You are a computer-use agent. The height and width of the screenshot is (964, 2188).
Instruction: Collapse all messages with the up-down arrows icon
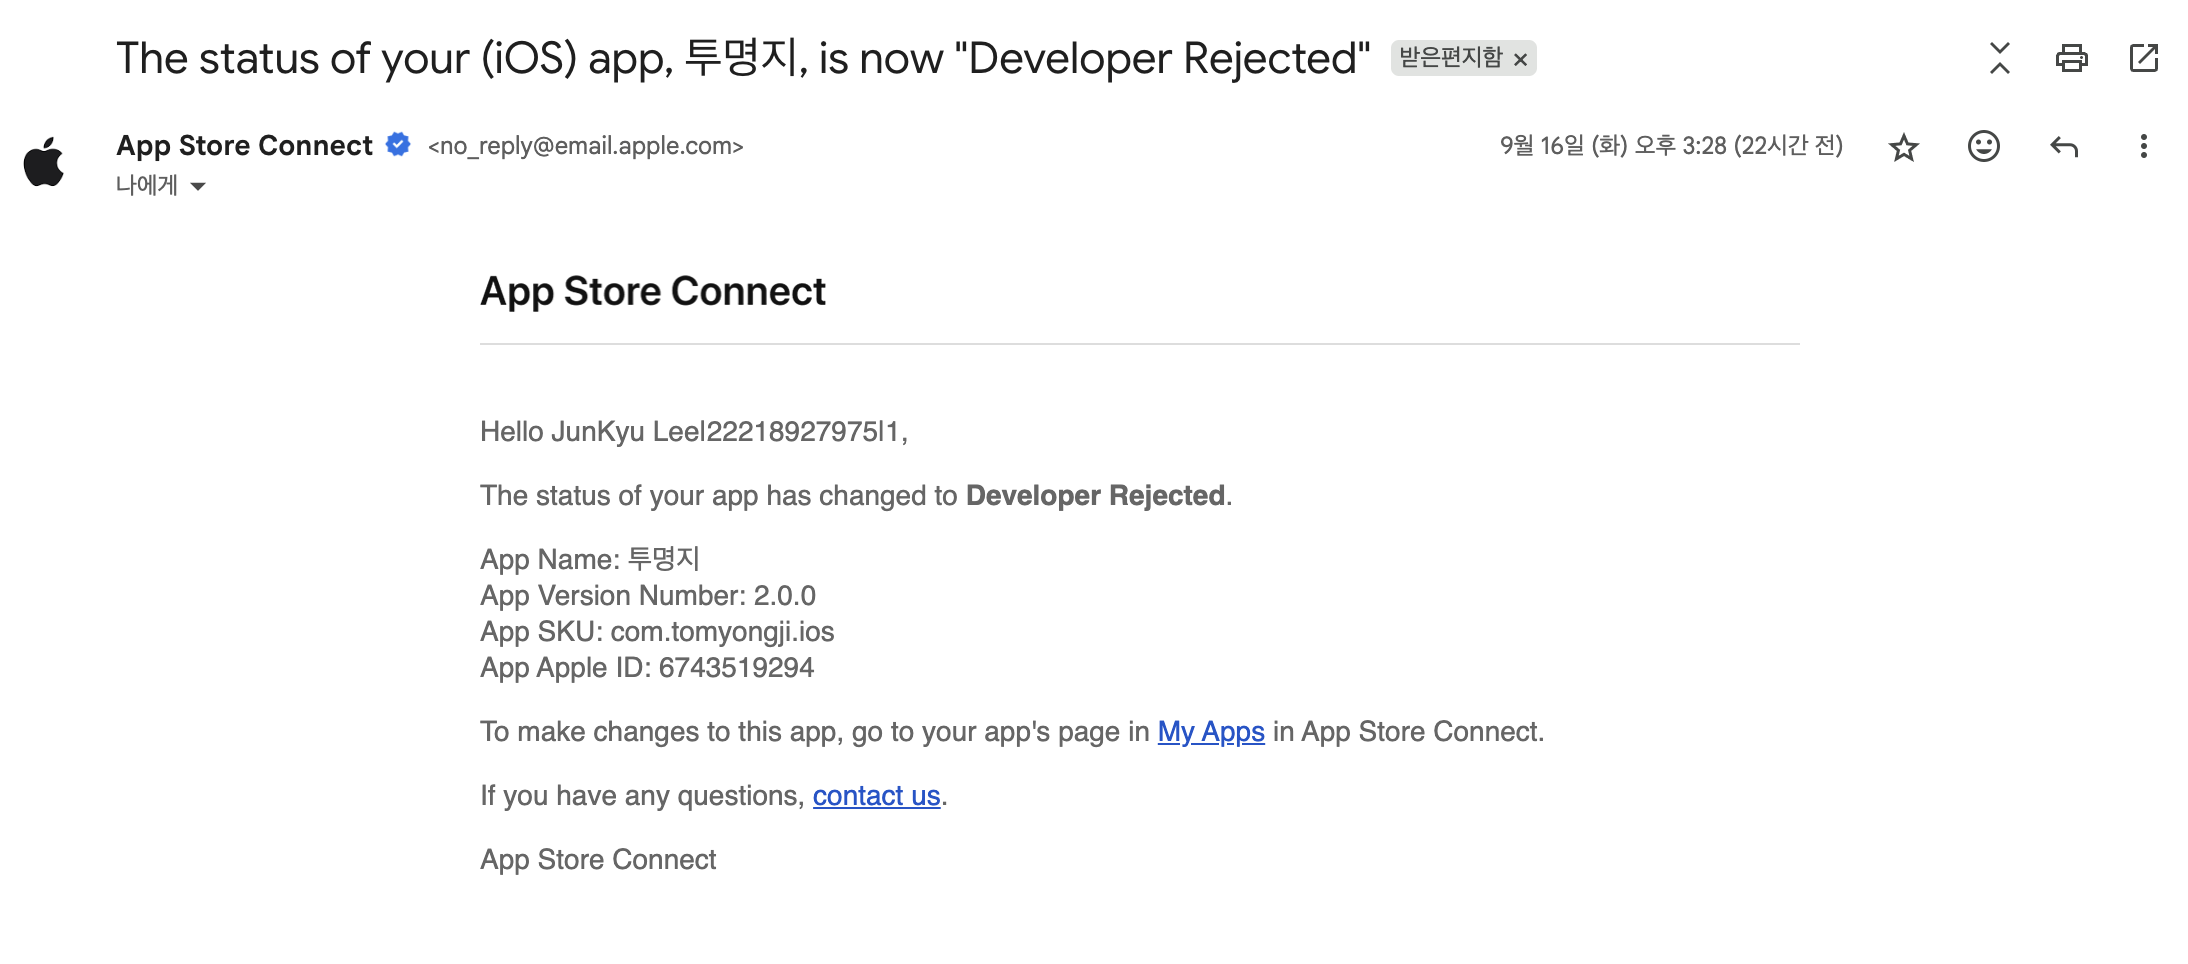pyautogui.click(x=1999, y=58)
